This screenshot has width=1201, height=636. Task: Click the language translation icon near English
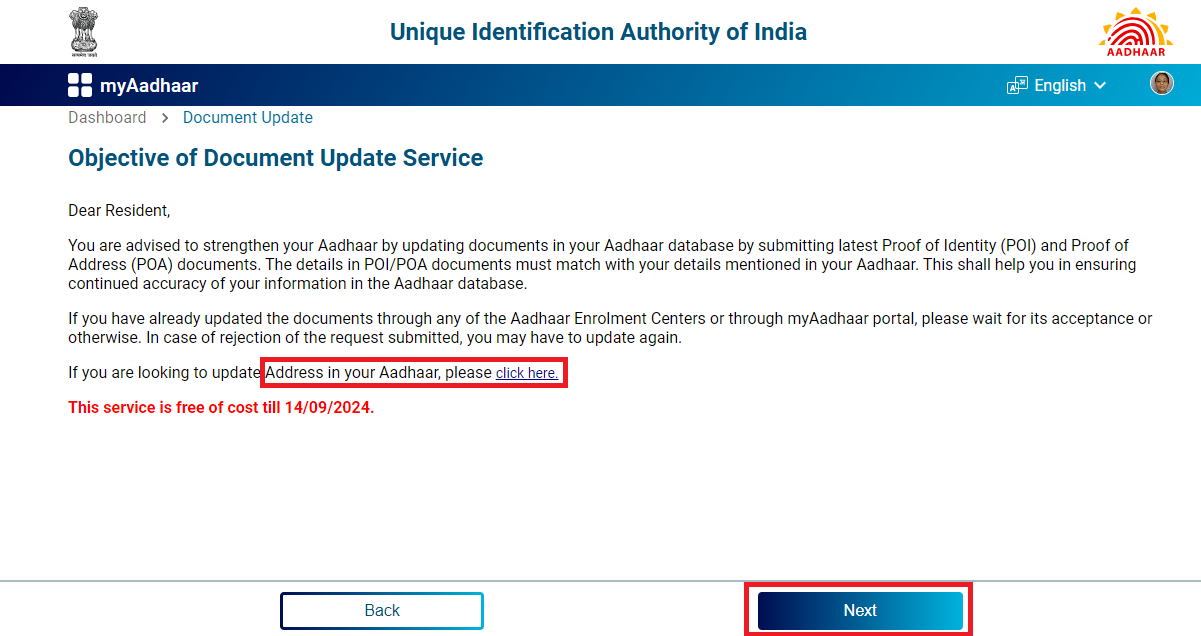[x=1016, y=84]
